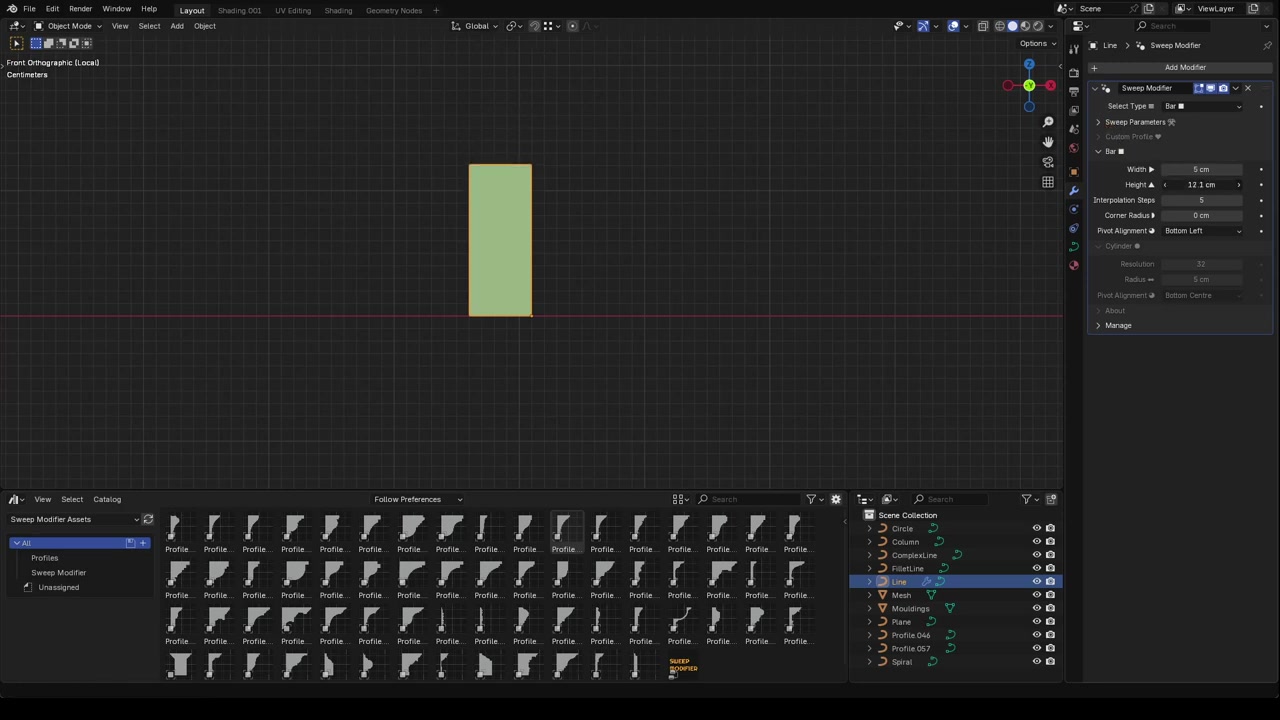The height and width of the screenshot is (720, 1280).
Task: Select the Sweep Modifier catalog in asset browser
Action: click(x=58, y=572)
